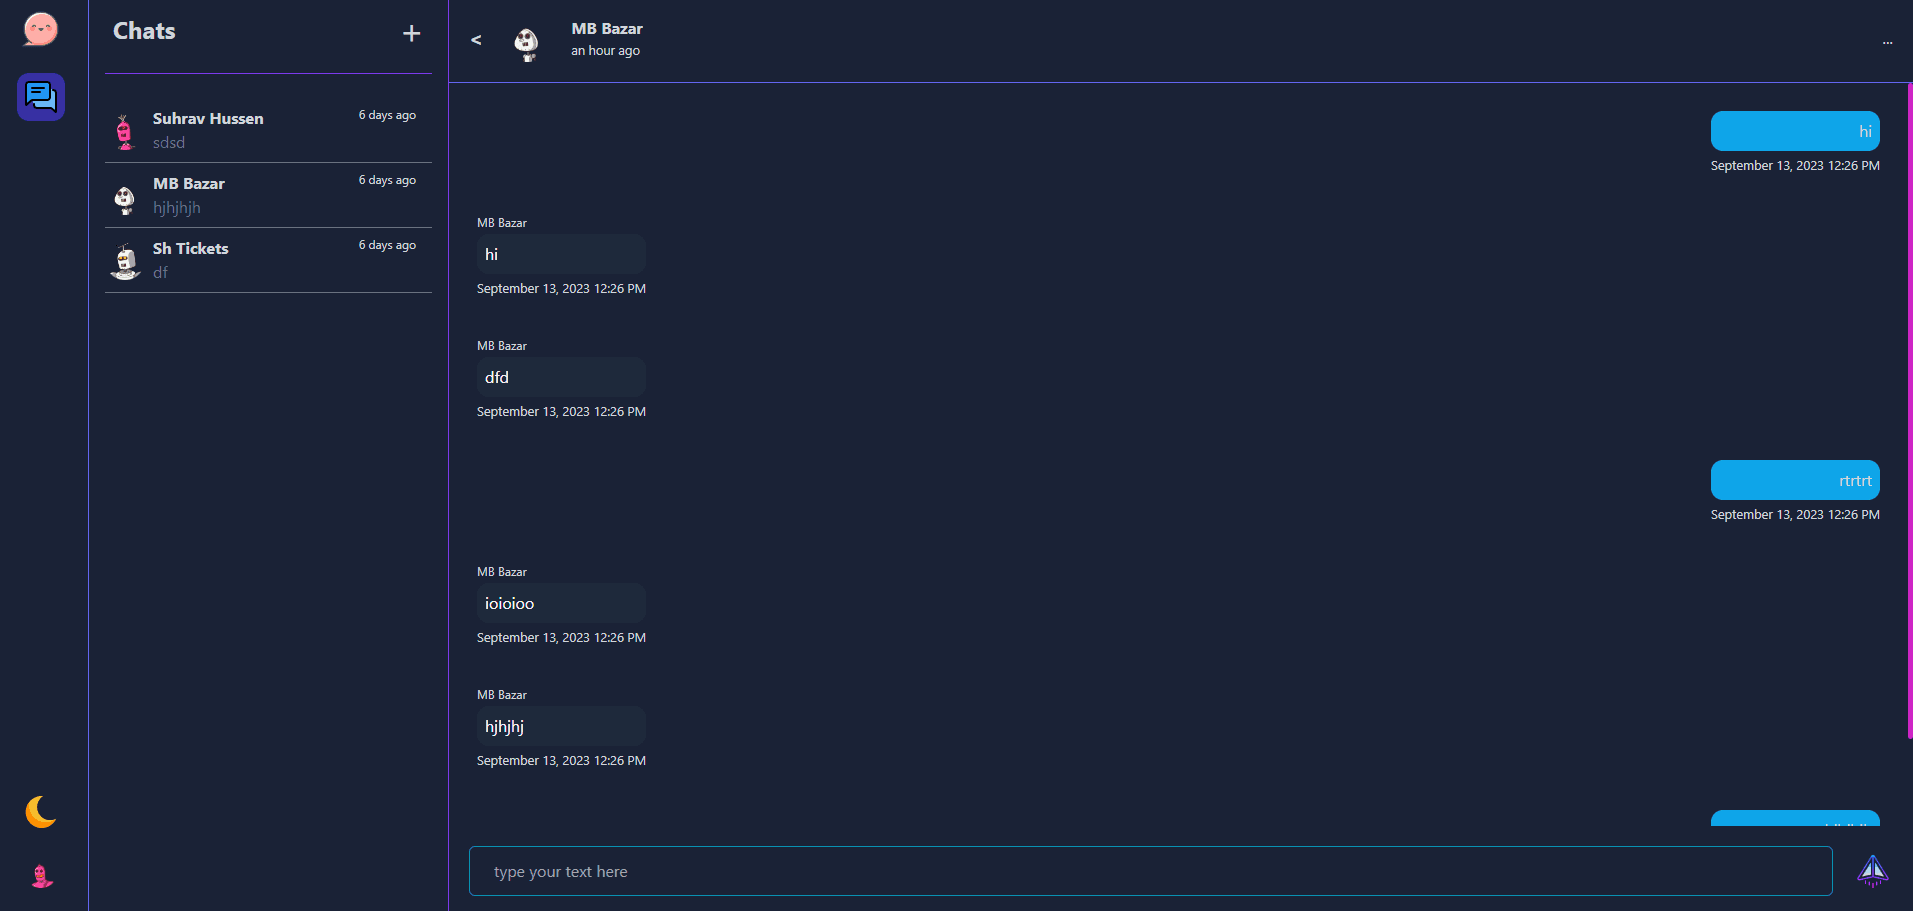Open the three-dot chat options menu

click(x=1887, y=42)
